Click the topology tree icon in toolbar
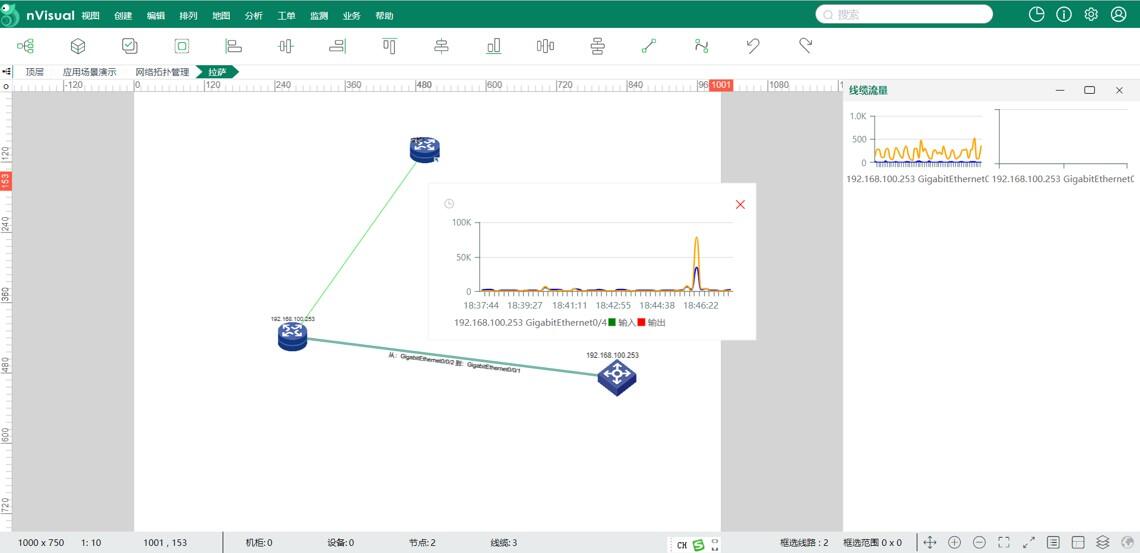 (x=26, y=46)
